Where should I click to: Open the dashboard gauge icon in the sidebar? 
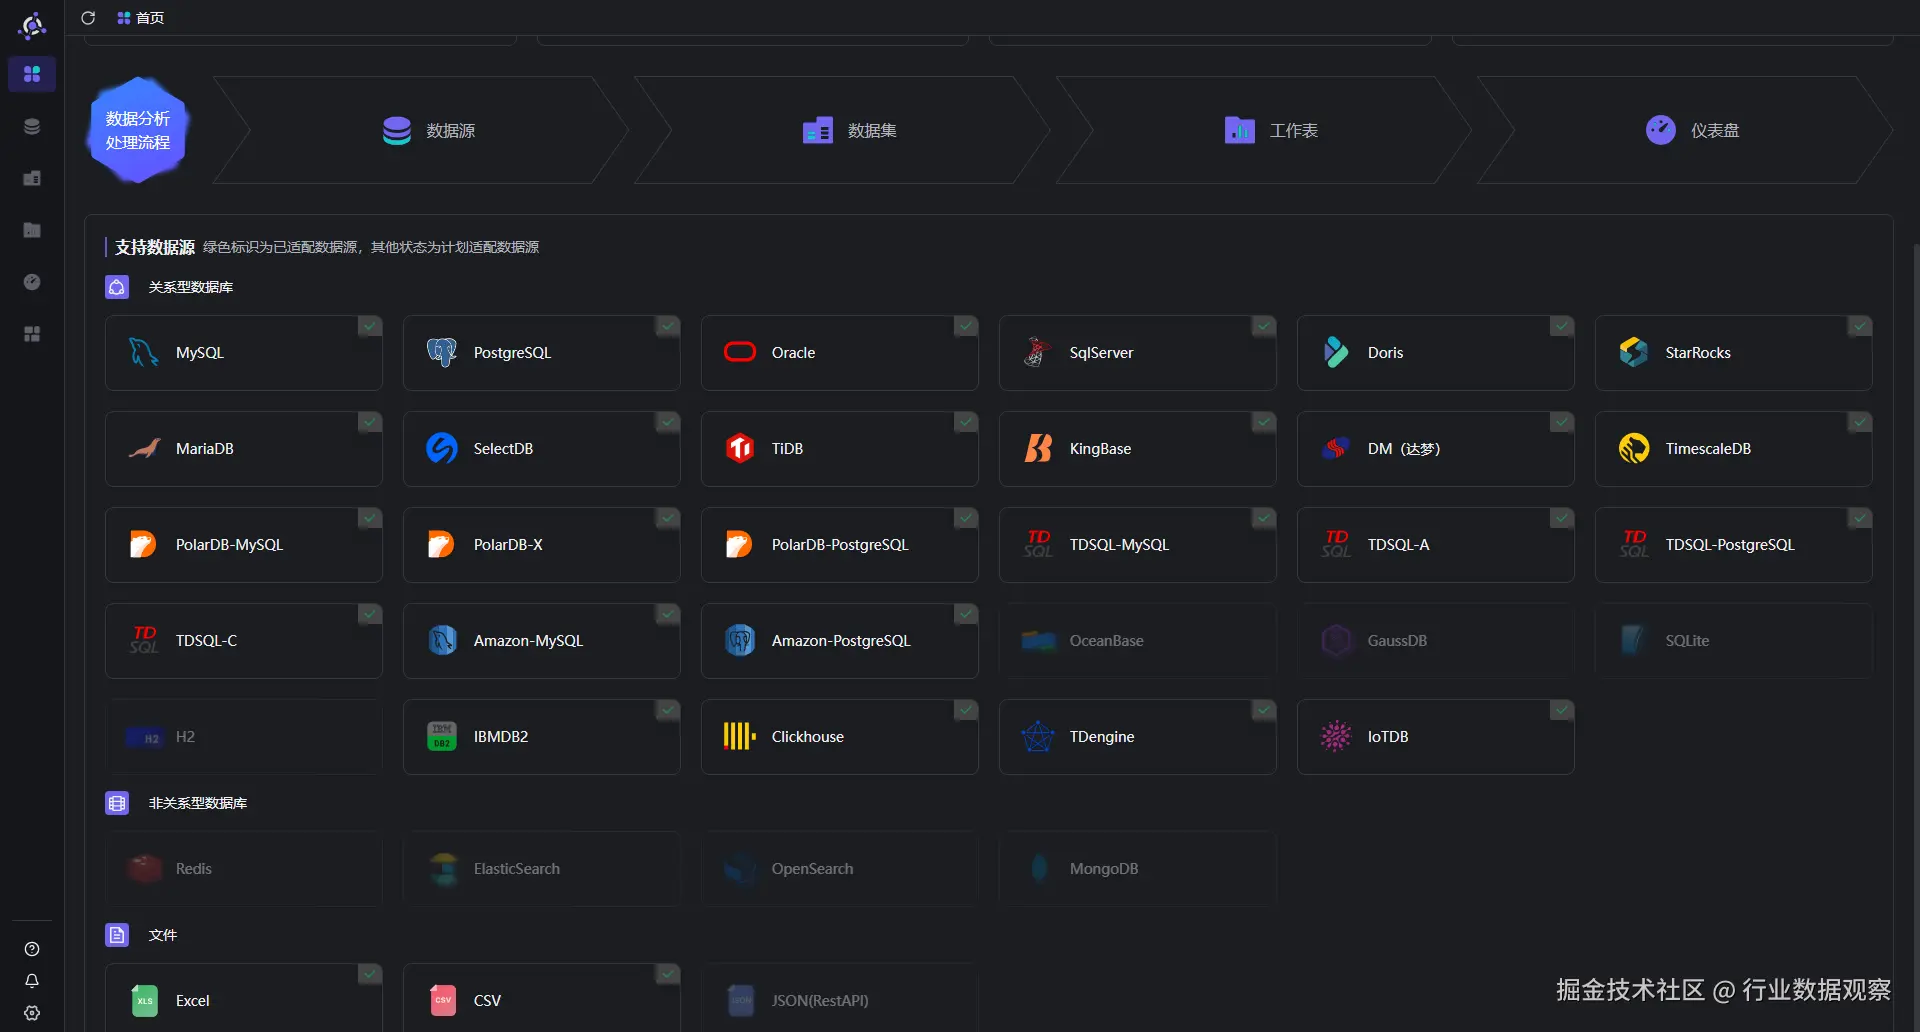(x=32, y=282)
